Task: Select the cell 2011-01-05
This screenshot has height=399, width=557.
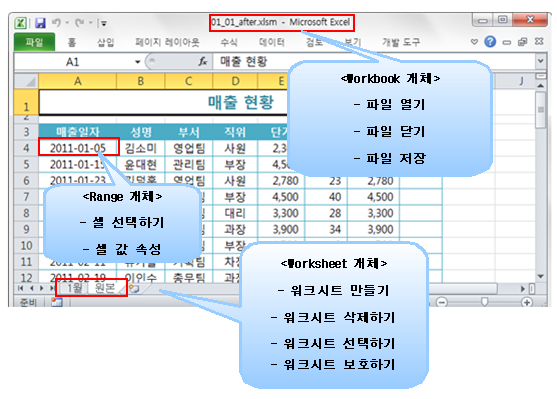Action: pyautogui.click(x=79, y=148)
